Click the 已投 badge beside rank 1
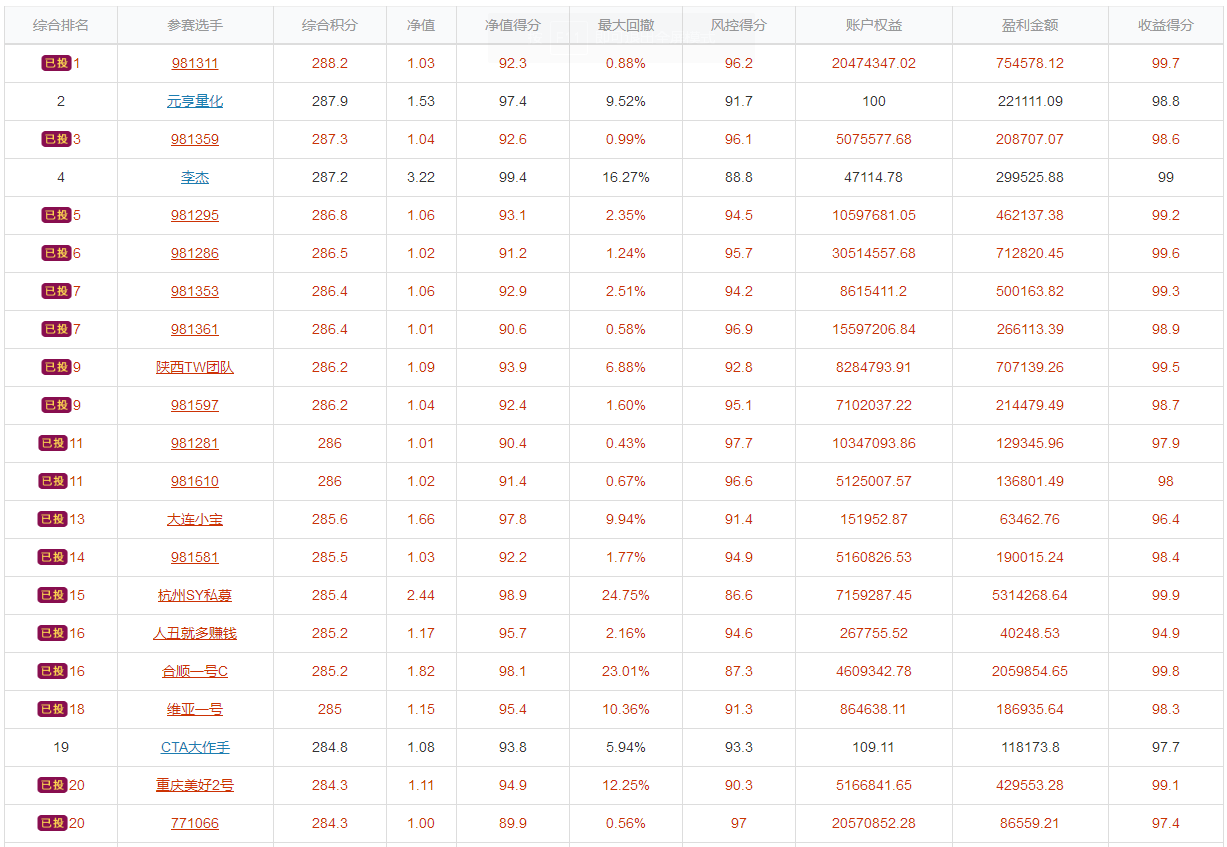This screenshot has height=847, width=1227. pyautogui.click(x=56, y=63)
